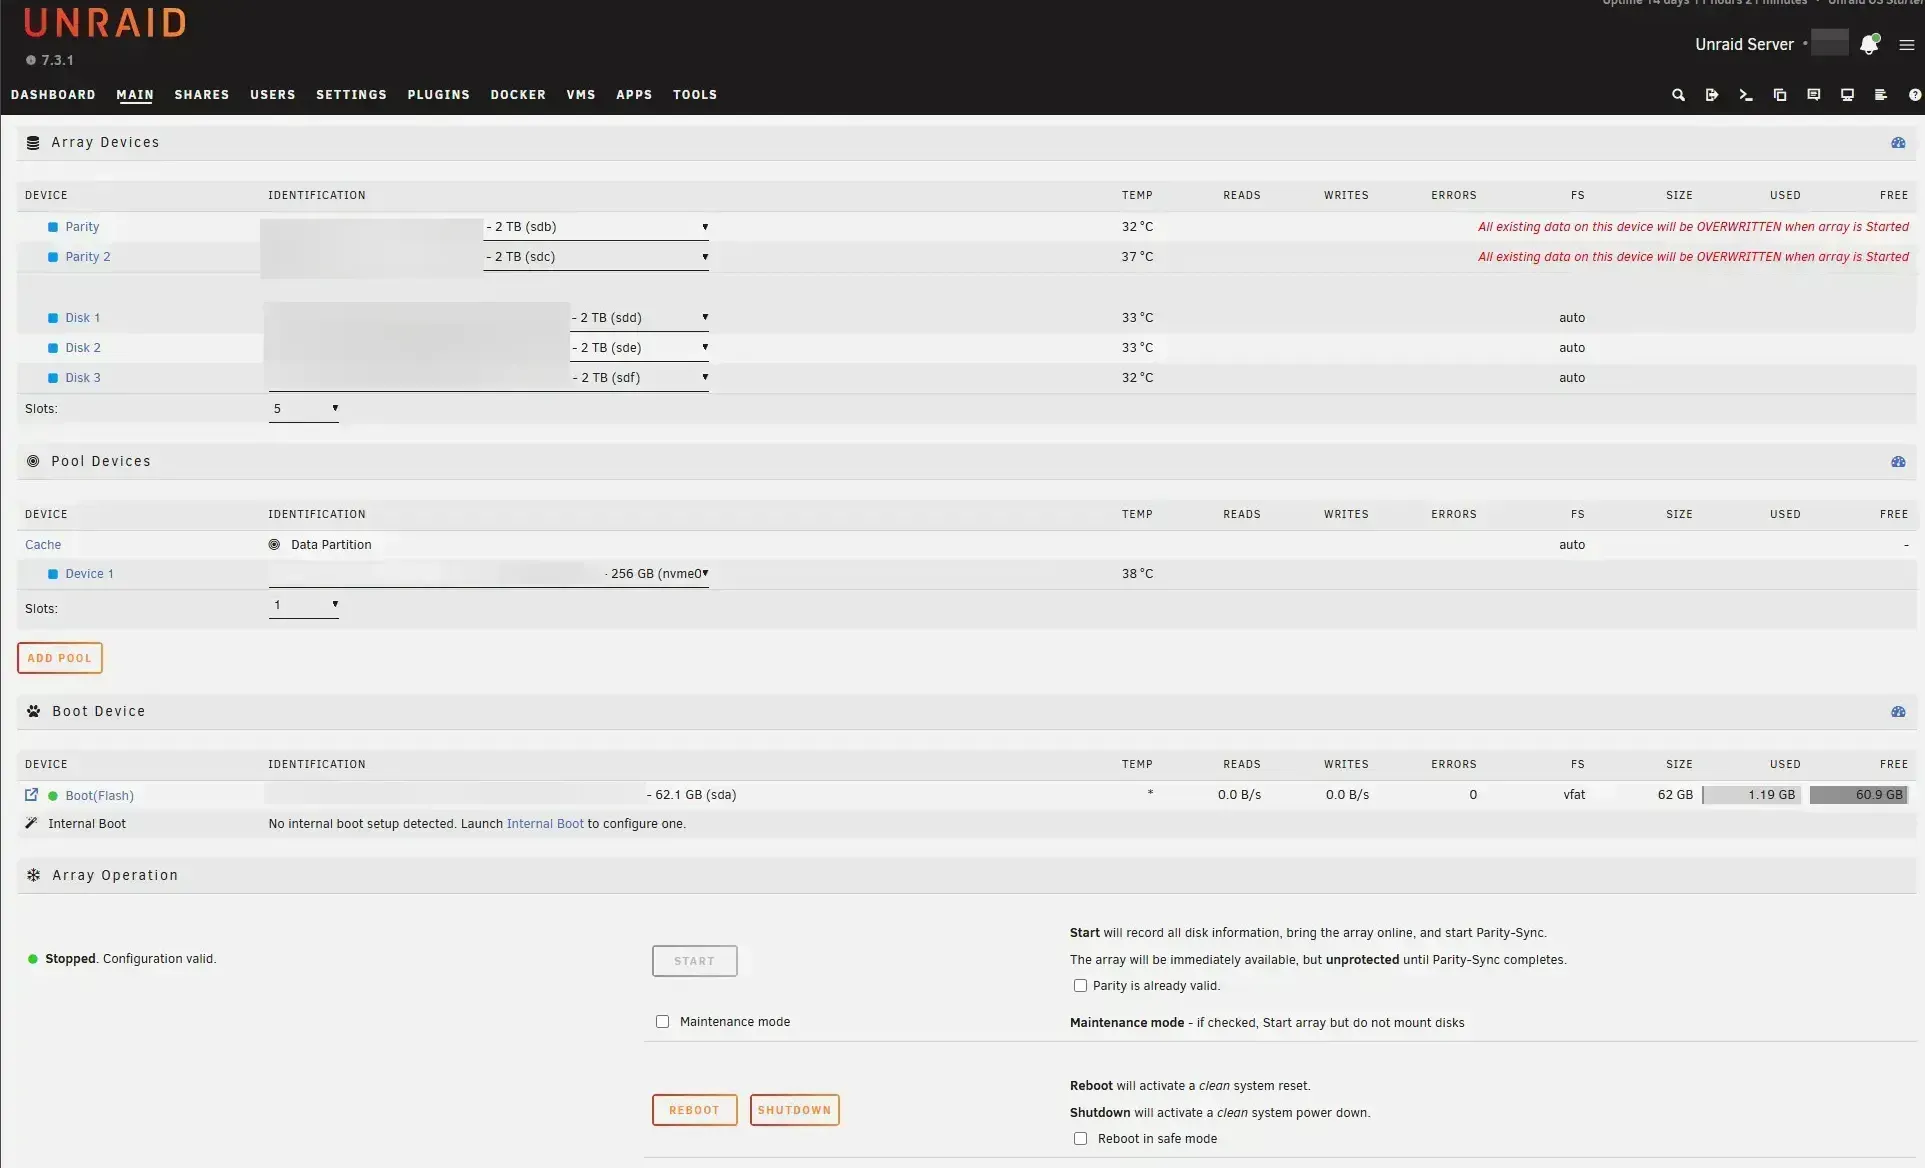The height and width of the screenshot is (1168, 1925).
Task: Open the file manager icon
Action: tap(1780, 95)
